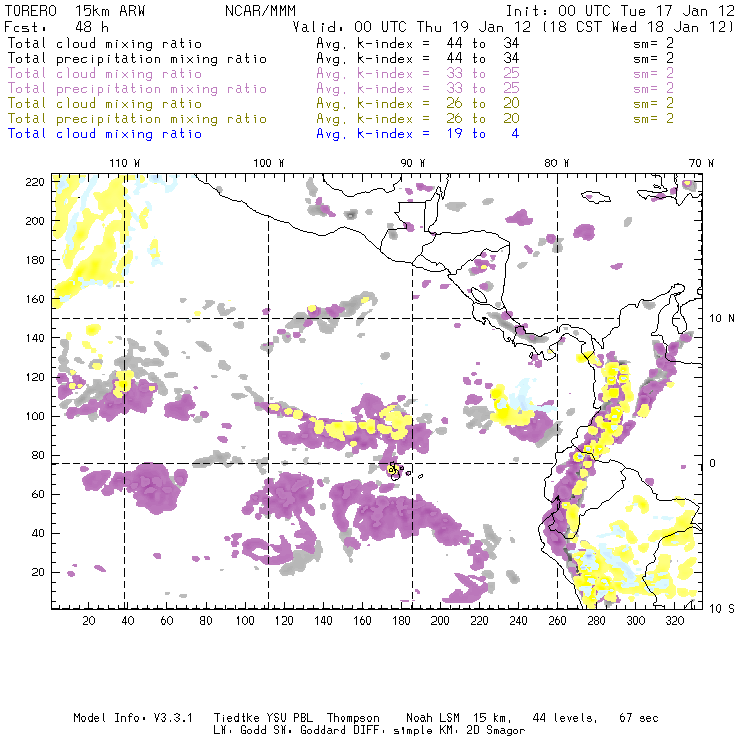Select the 'NCAR/MMM' header label

[x=261, y=11]
